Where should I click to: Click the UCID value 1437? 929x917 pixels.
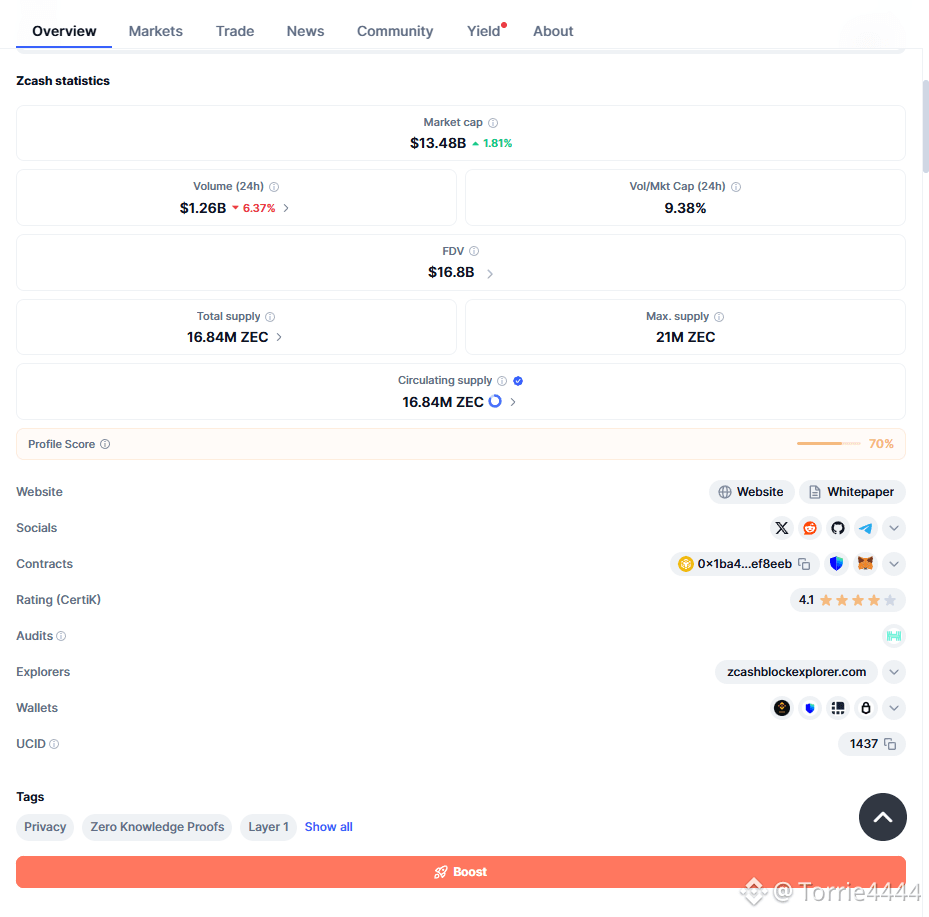pos(864,744)
